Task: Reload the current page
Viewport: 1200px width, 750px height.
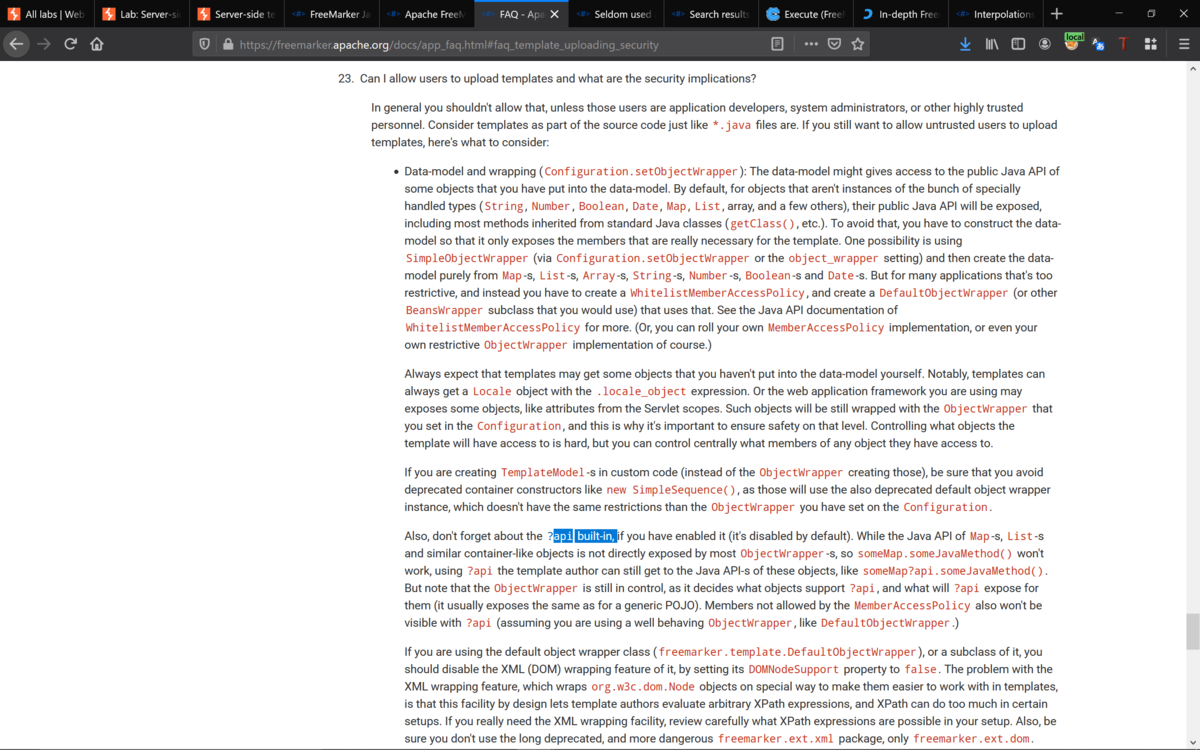Action: coord(70,44)
